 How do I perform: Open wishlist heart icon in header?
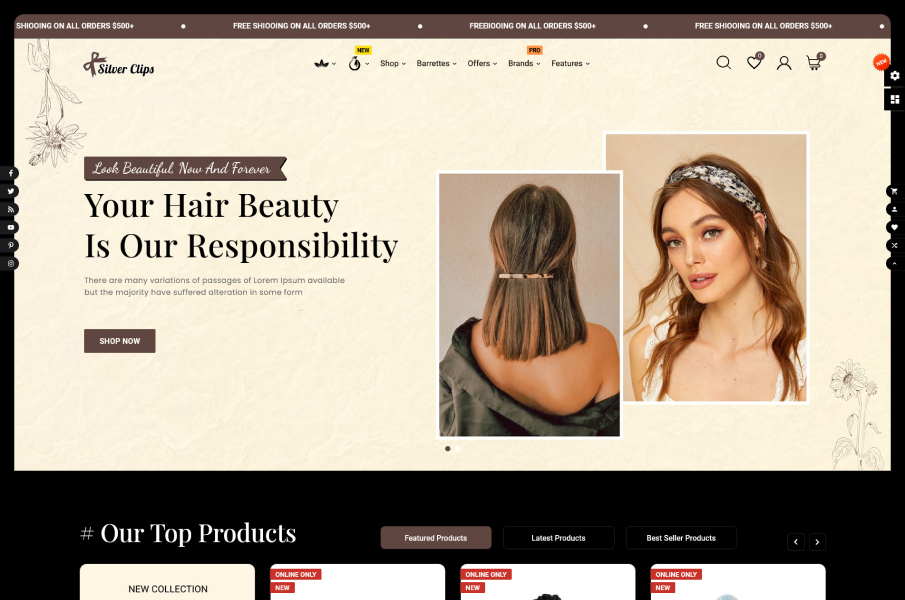click(x=754, y=63)
